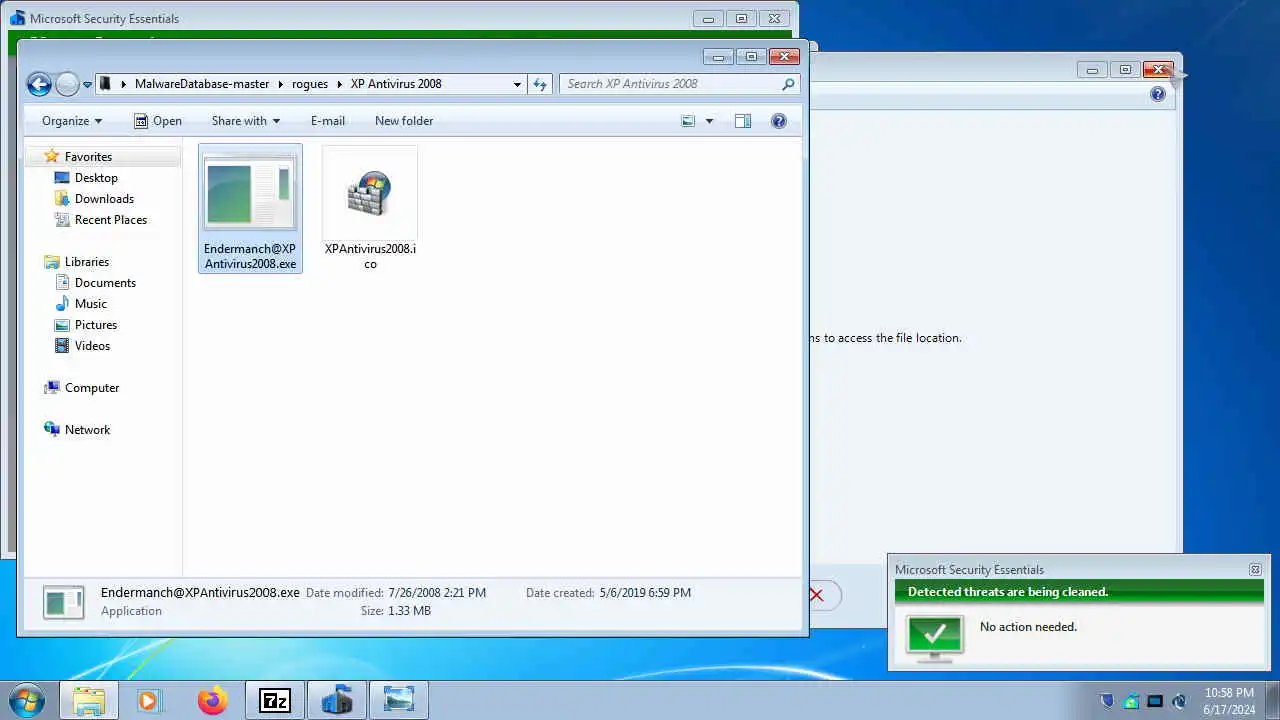Open the volume tray icon
Image resolution: width=1280 pixels, height=720 pixels.
pyautogui.click(x=1179, y=701)
